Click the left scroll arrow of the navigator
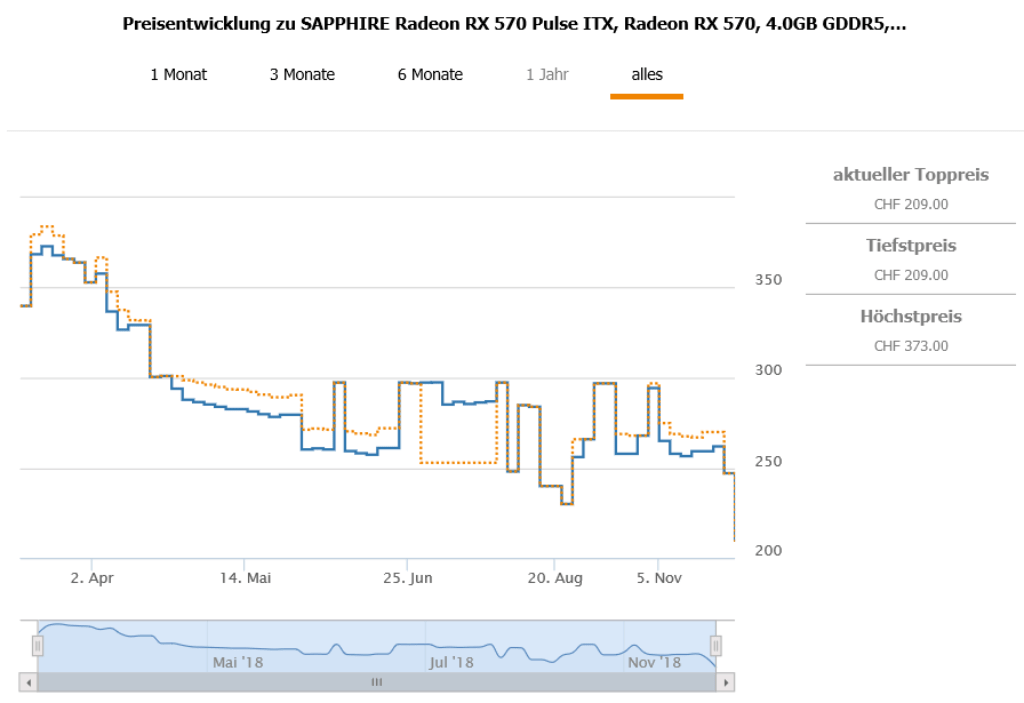 pyautogui.click(x=28, y=682)
